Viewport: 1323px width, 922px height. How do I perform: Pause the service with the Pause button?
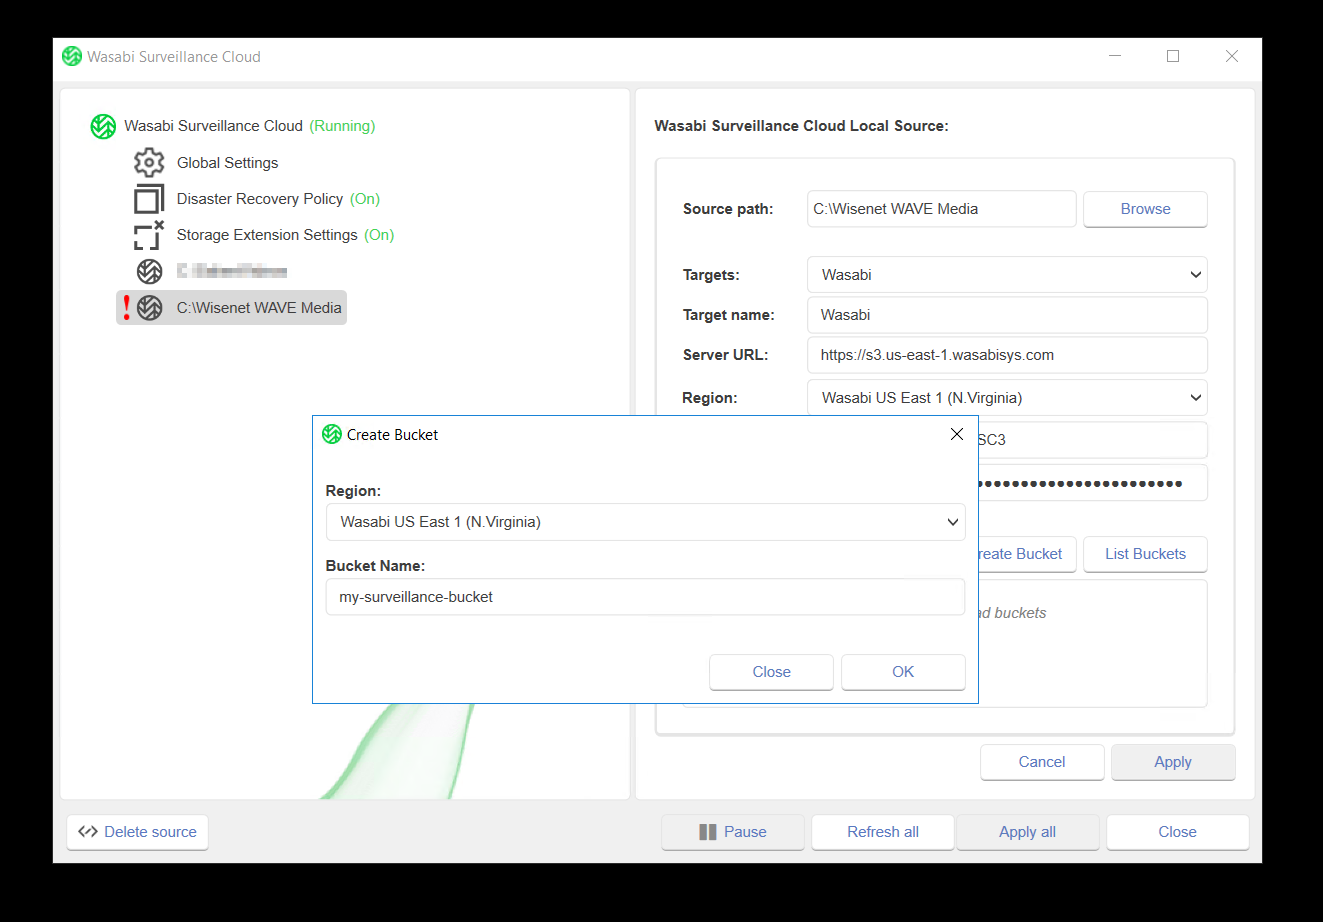(733, 832)
